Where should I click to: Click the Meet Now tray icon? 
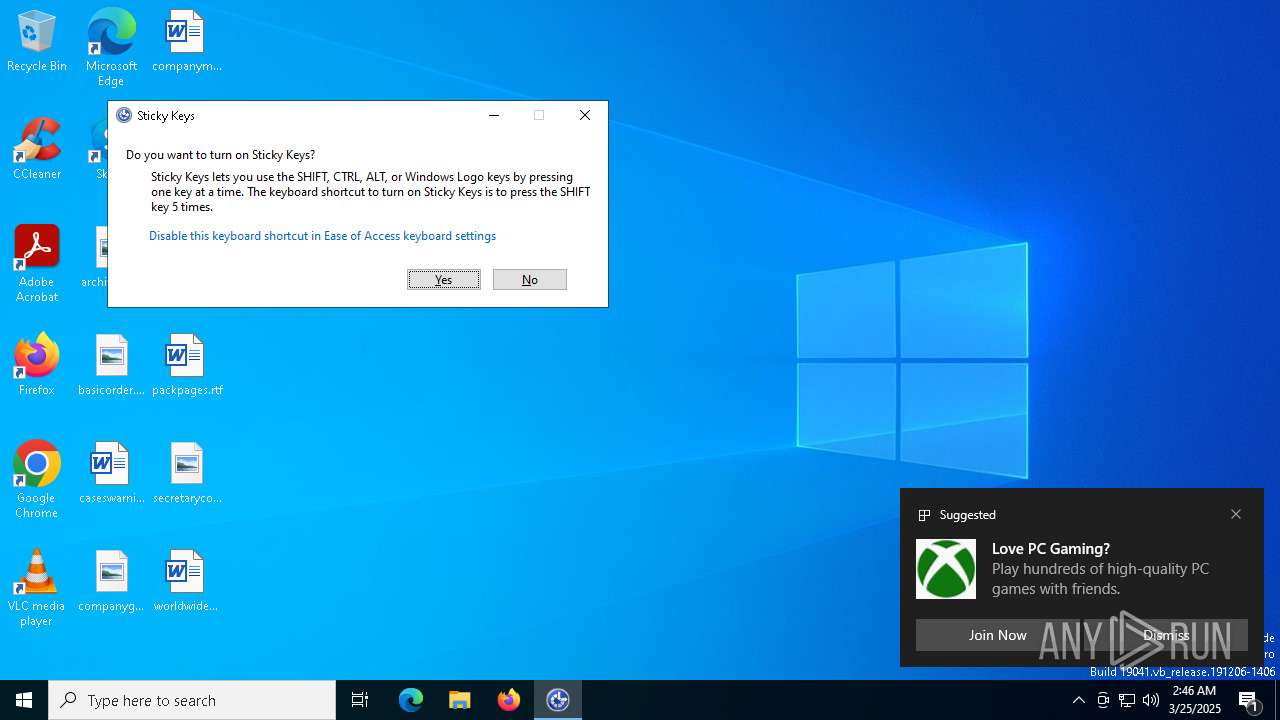pyautogui.click(x=1103, y=700)
